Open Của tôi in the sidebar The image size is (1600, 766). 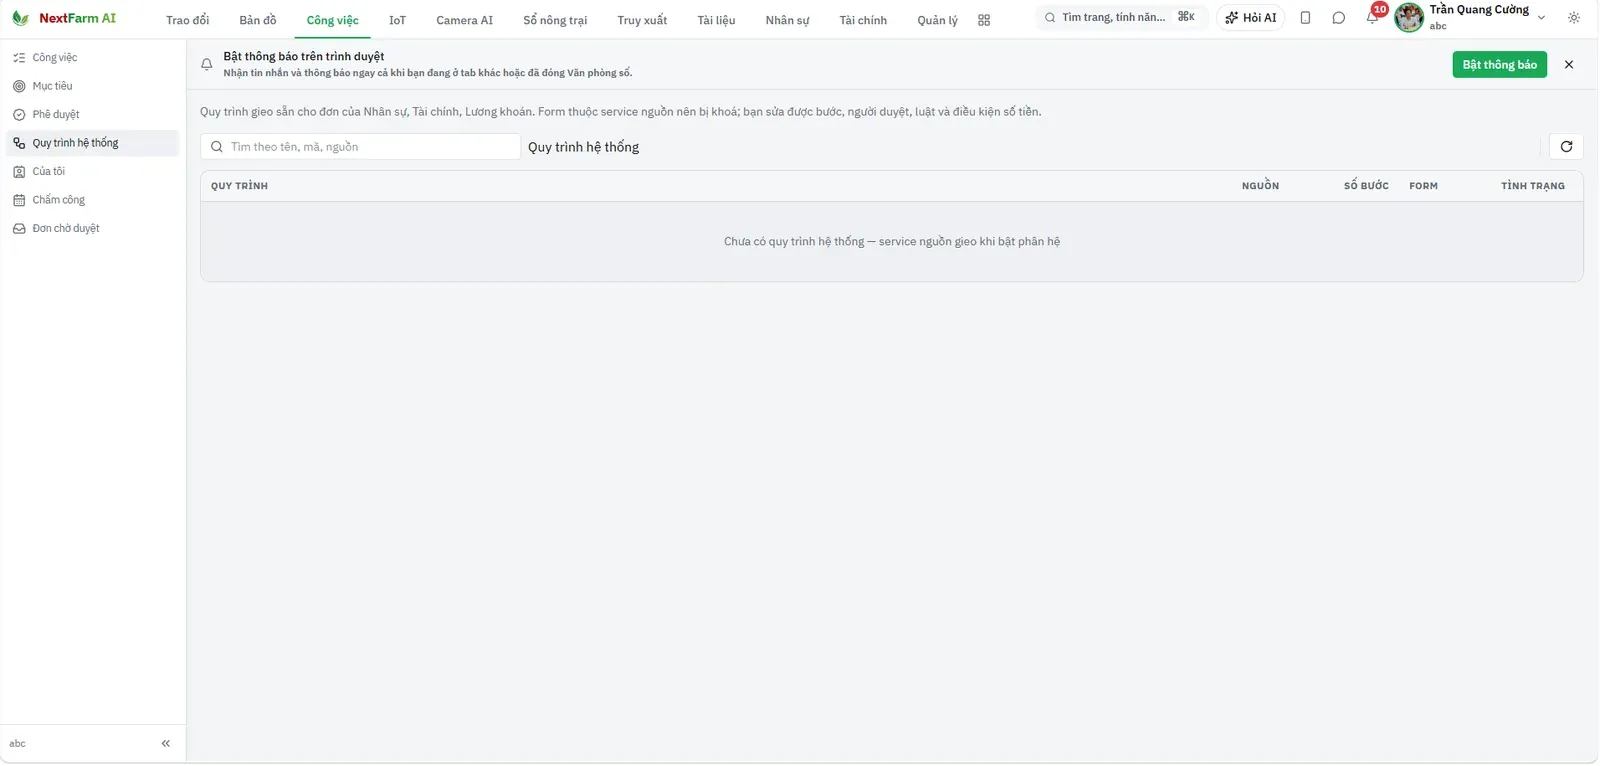pyautogui.click(x=92, y=172)
